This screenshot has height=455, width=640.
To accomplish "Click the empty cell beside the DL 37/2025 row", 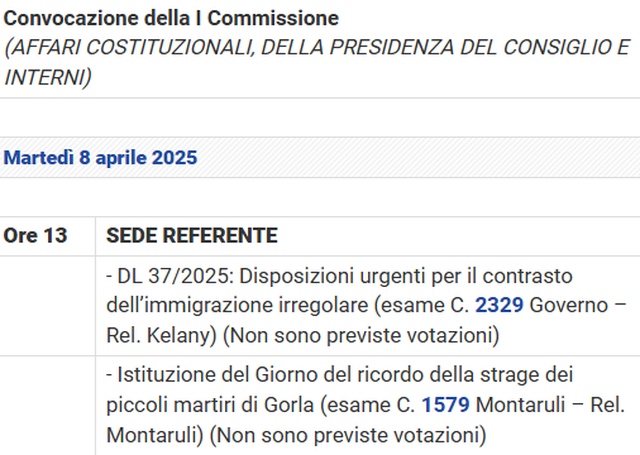I will point(47,305).
